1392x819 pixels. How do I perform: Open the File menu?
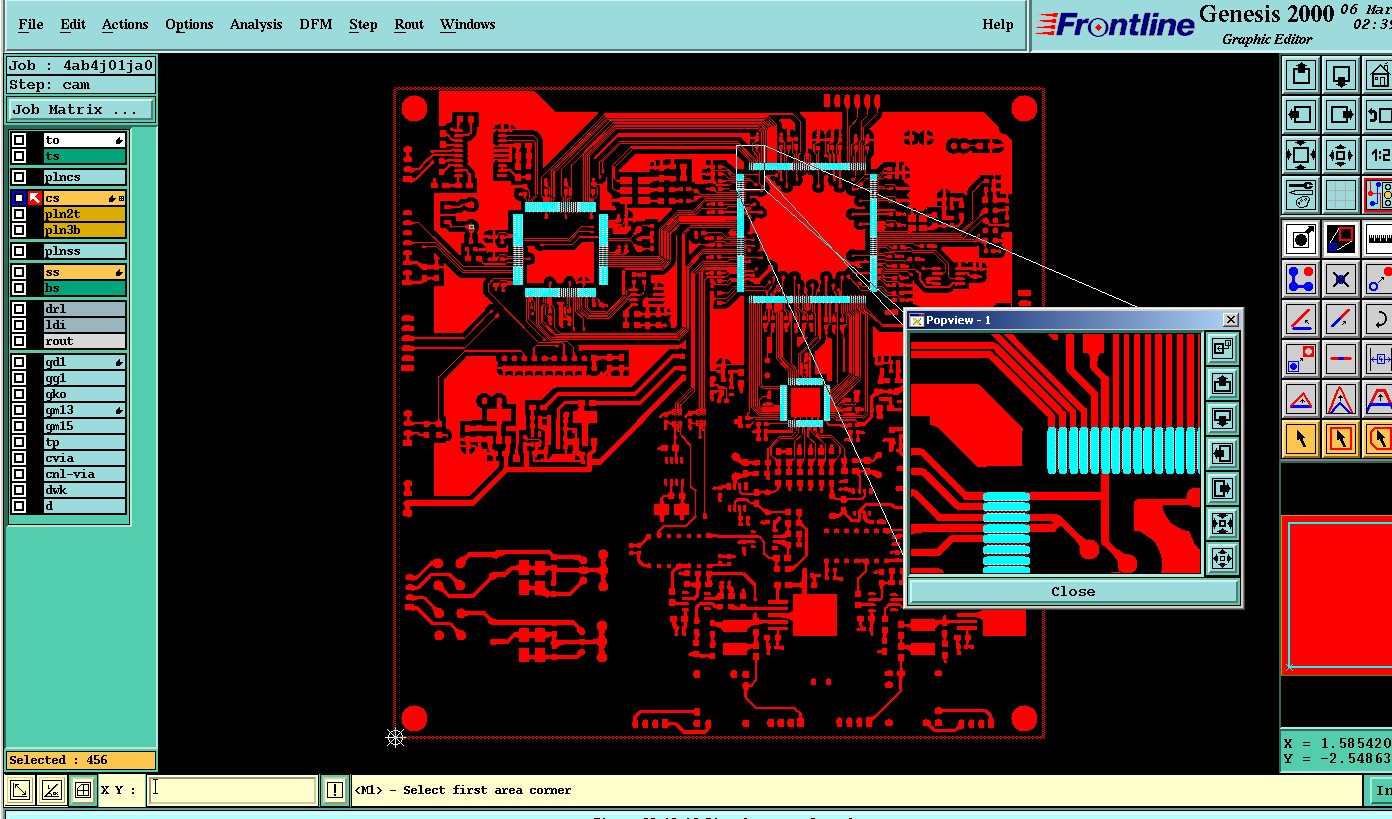(x=31, y=24)
